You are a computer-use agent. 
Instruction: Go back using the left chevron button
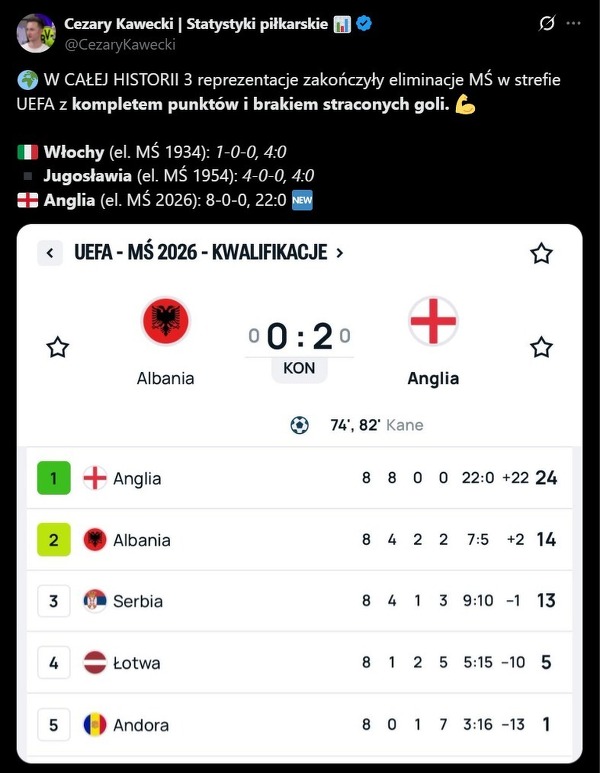(50, 253)
